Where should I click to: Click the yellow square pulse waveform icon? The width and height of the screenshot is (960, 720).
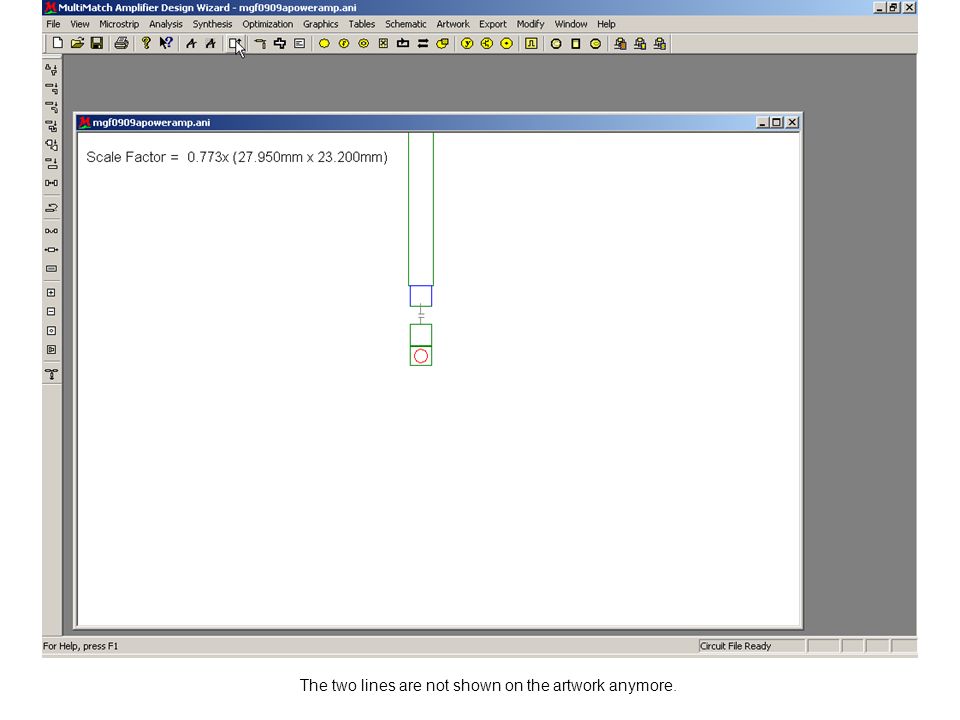pyautogui.click(x=531, y=43)
